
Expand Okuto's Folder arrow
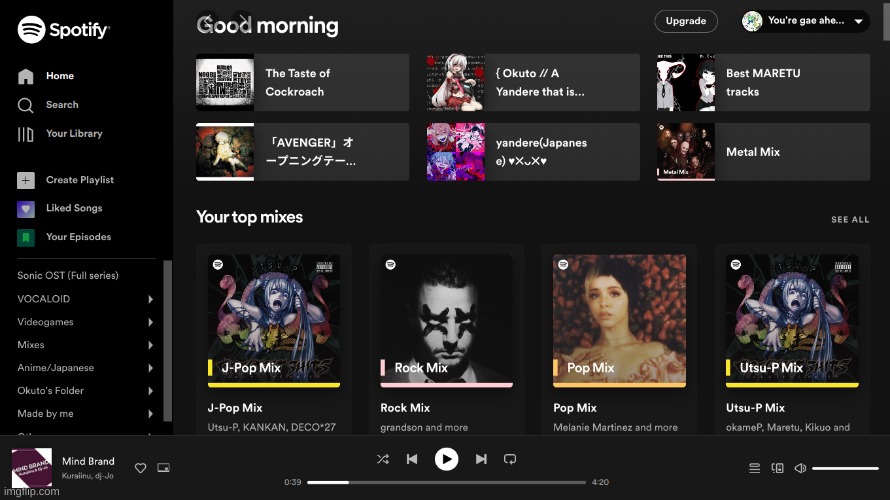coord(150,391)
